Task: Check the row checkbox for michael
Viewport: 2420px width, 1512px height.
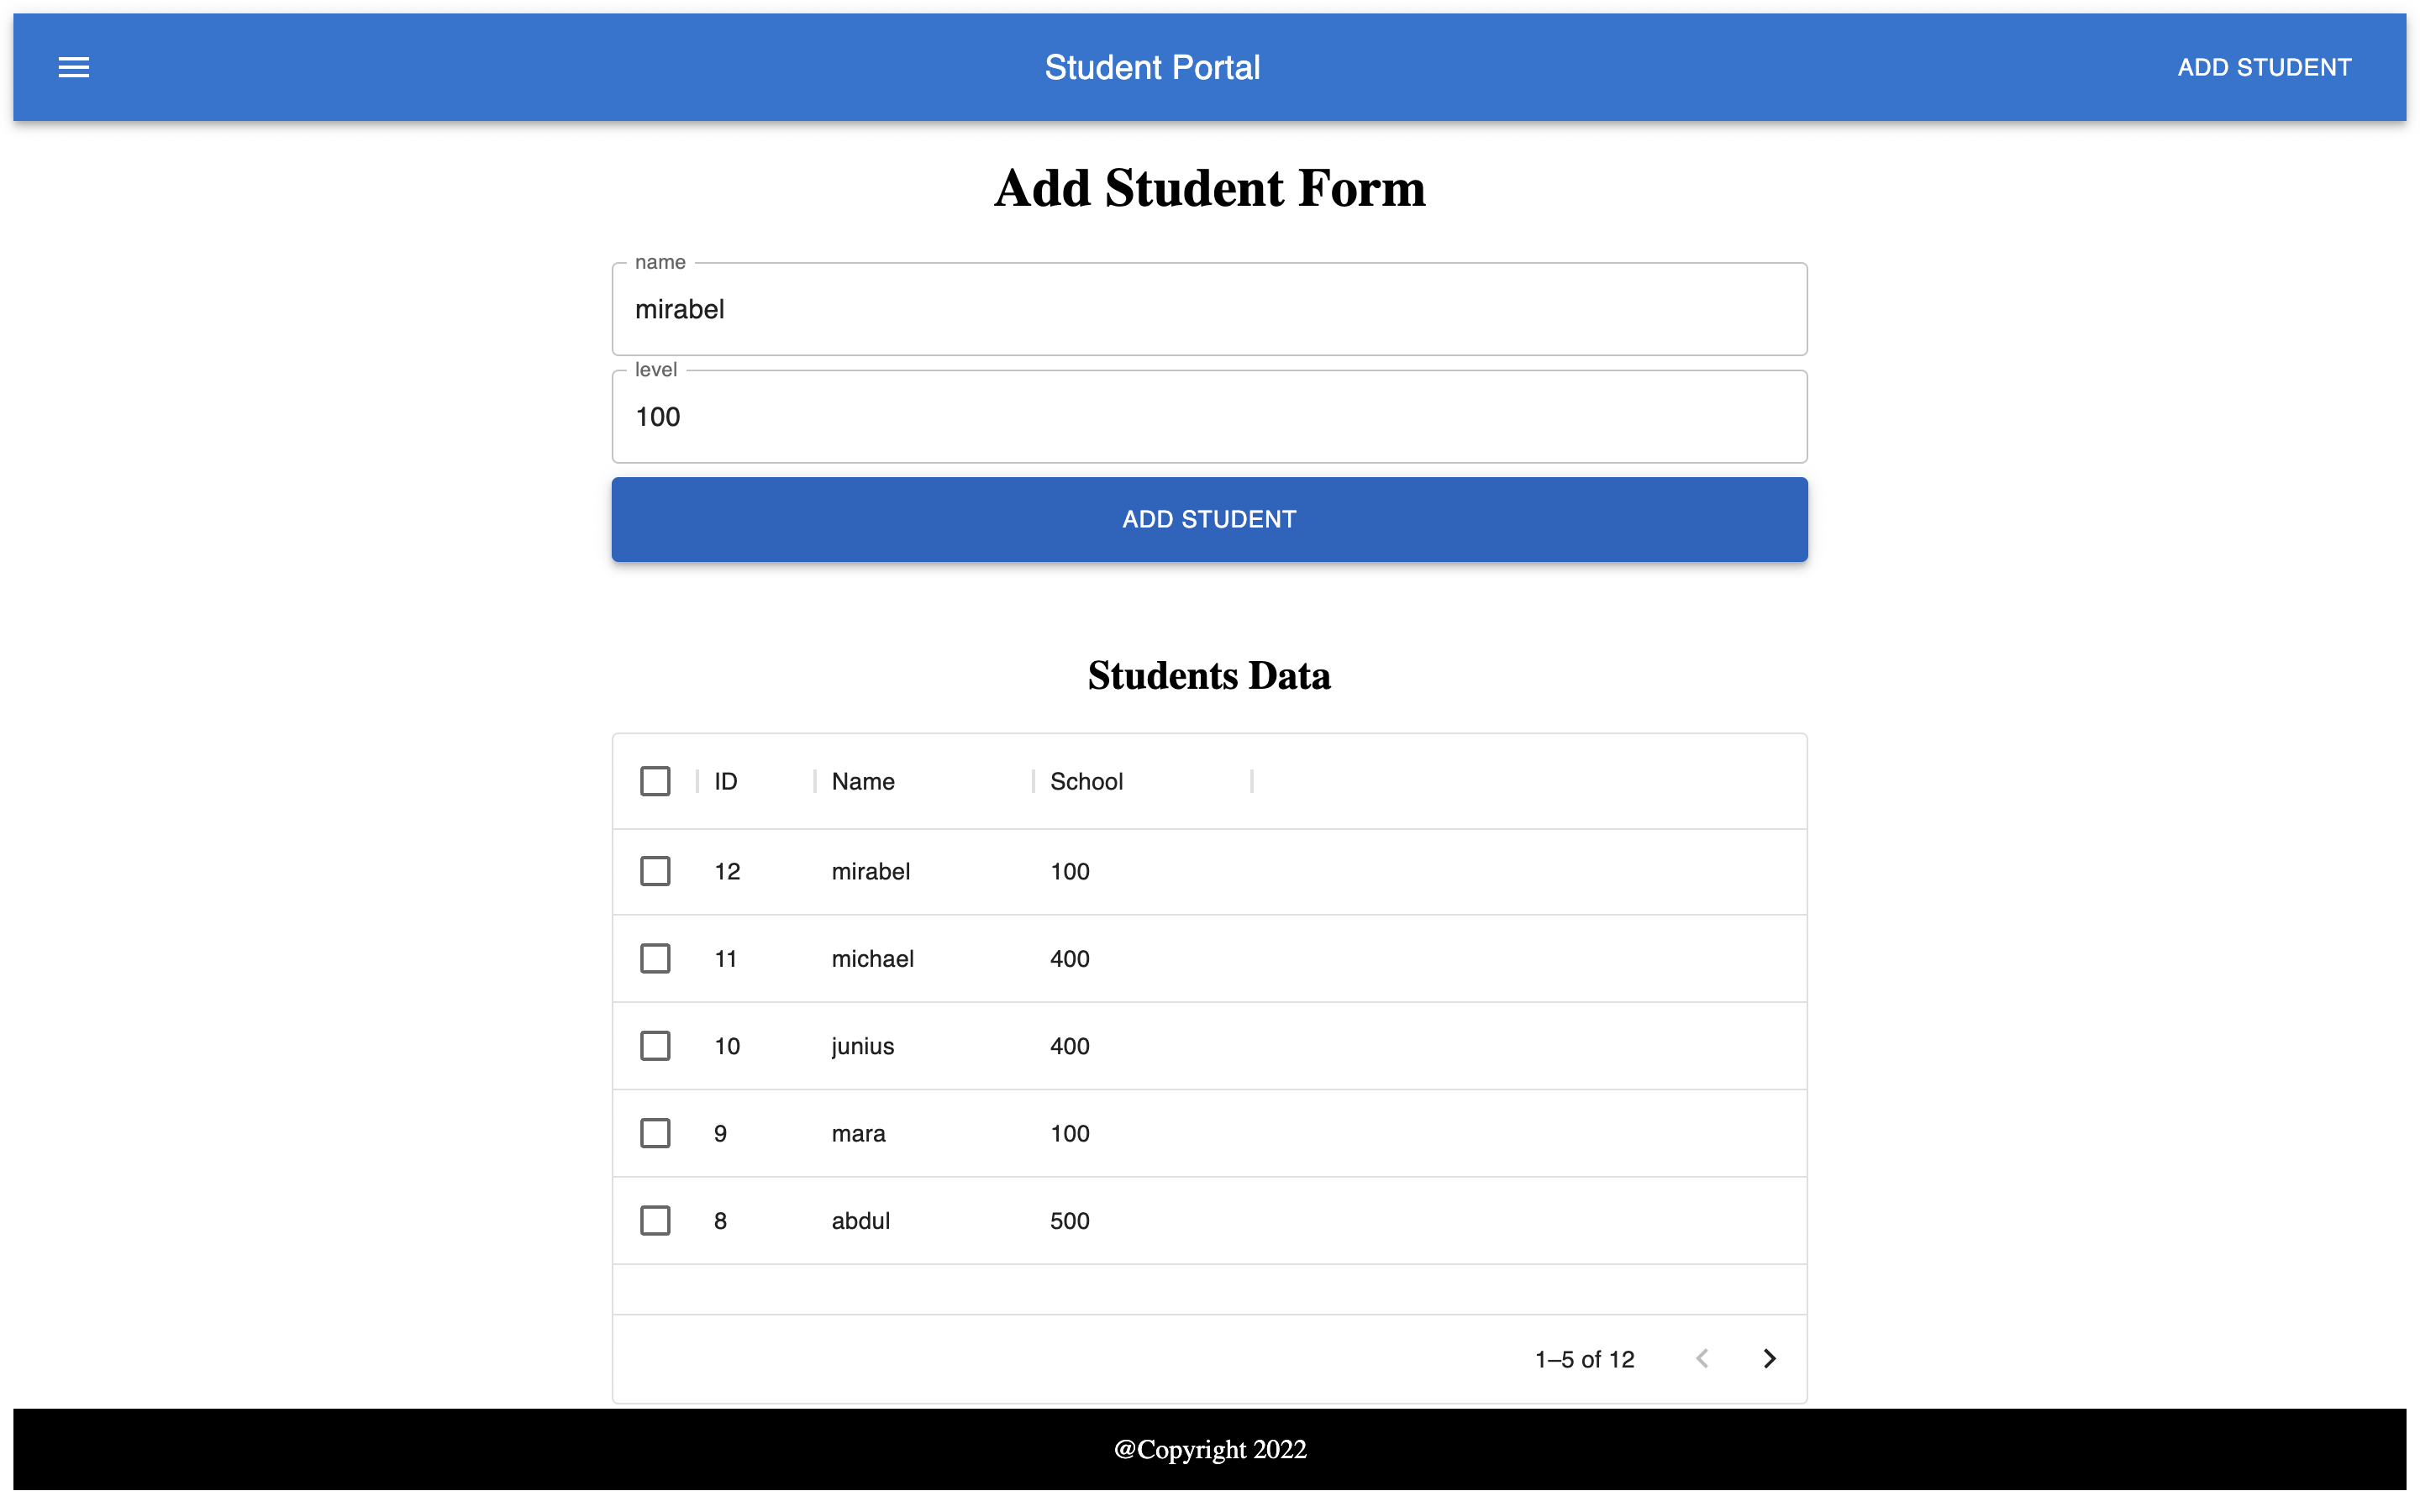Action: 655,958
